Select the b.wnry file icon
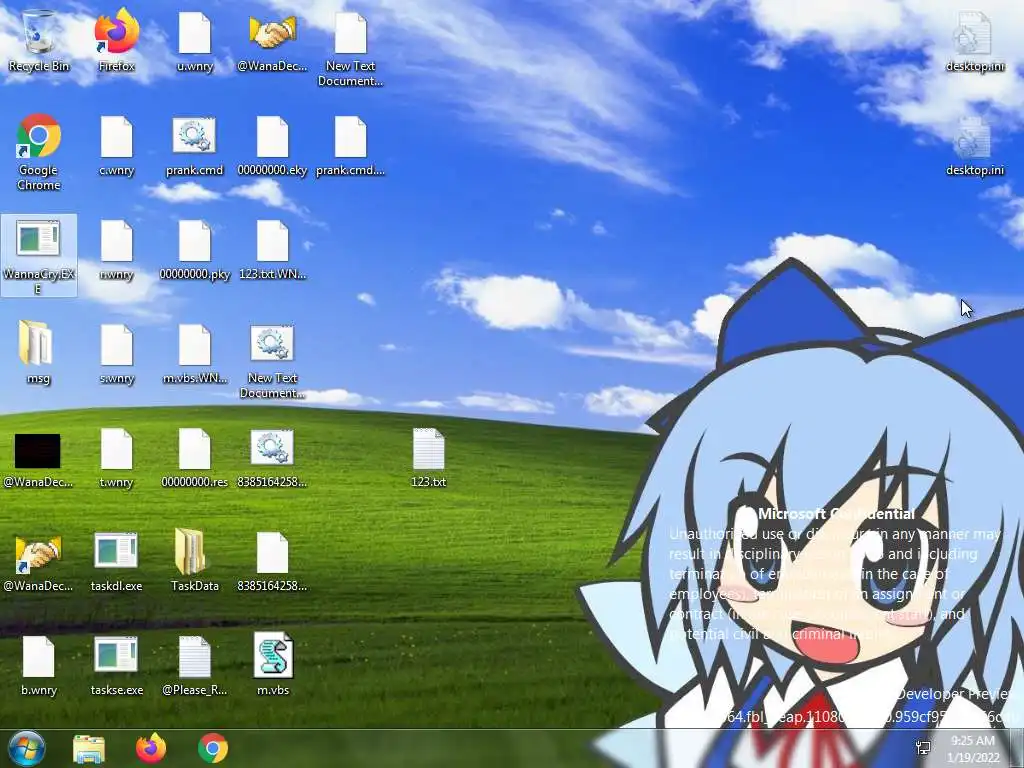 [x=39, y=666]
